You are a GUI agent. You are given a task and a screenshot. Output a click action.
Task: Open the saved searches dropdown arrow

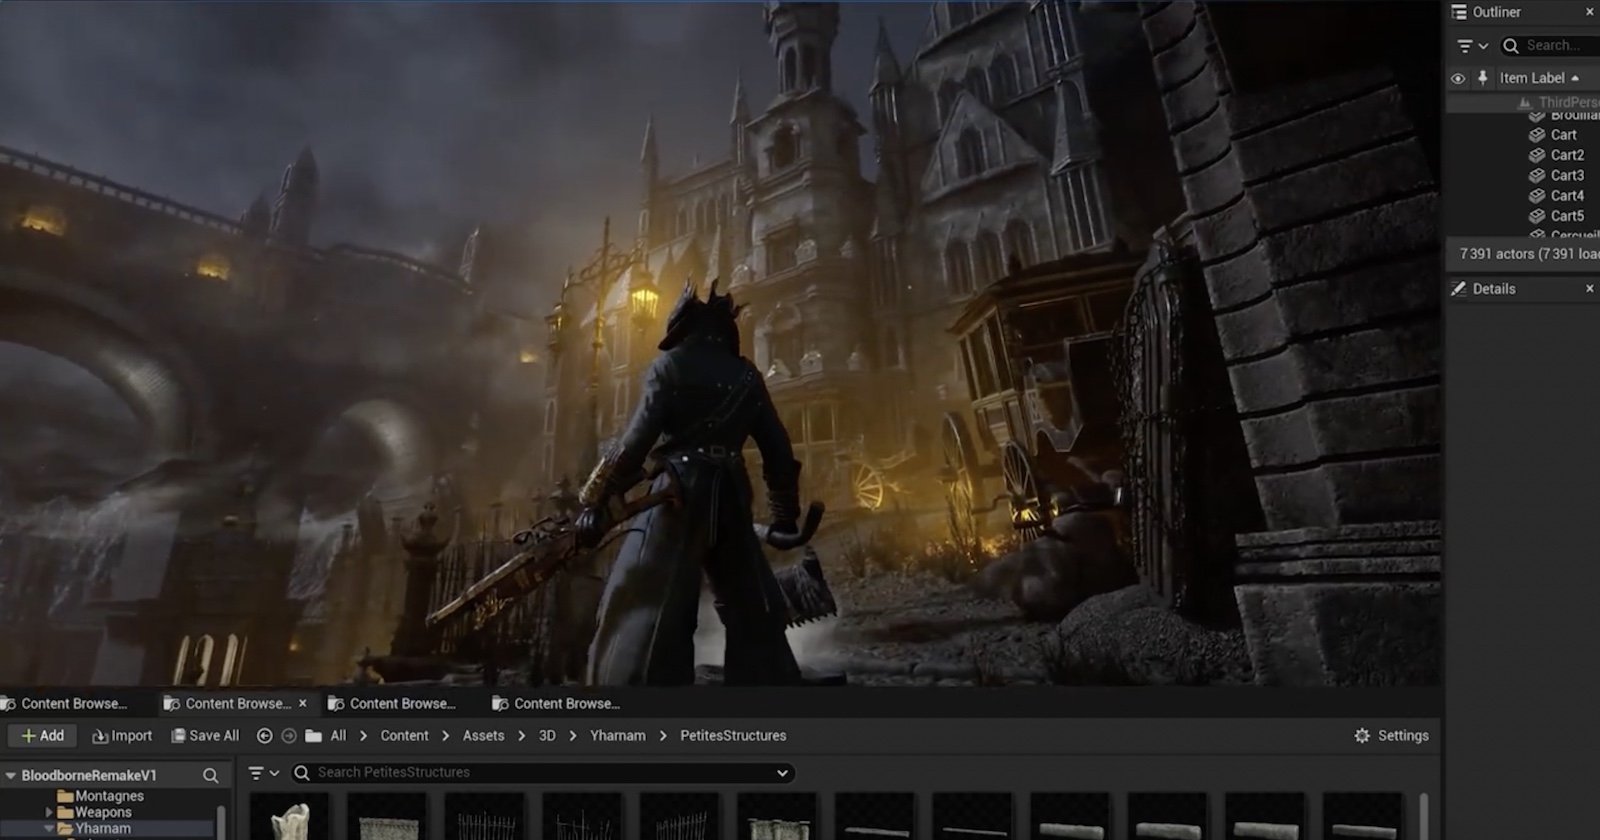coord(782,773)
